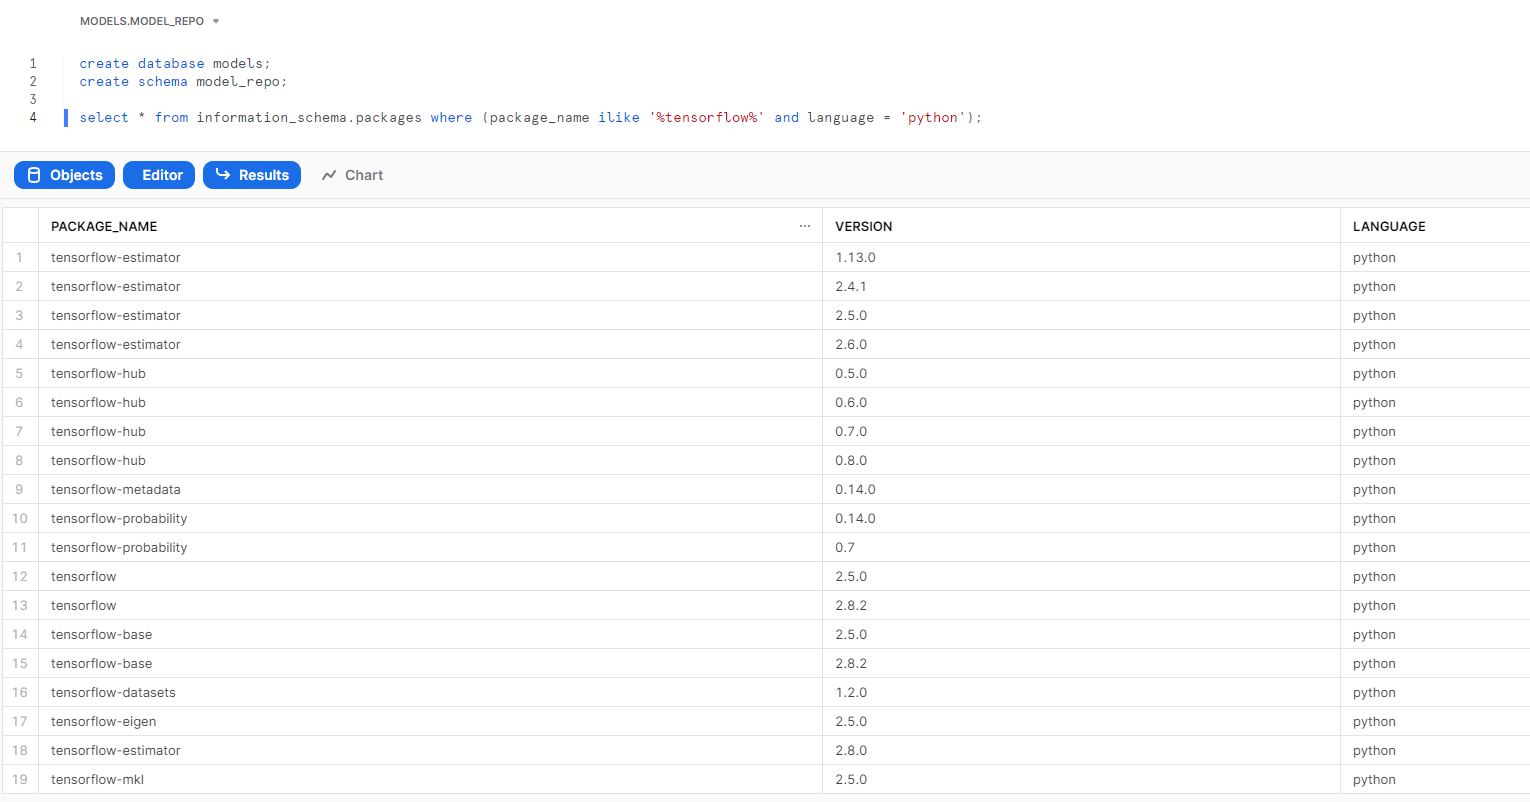The width and height of the screenshot is (1530, 802).
Task: Select the tensorflow-datasets cell
Action: [430, 692]
